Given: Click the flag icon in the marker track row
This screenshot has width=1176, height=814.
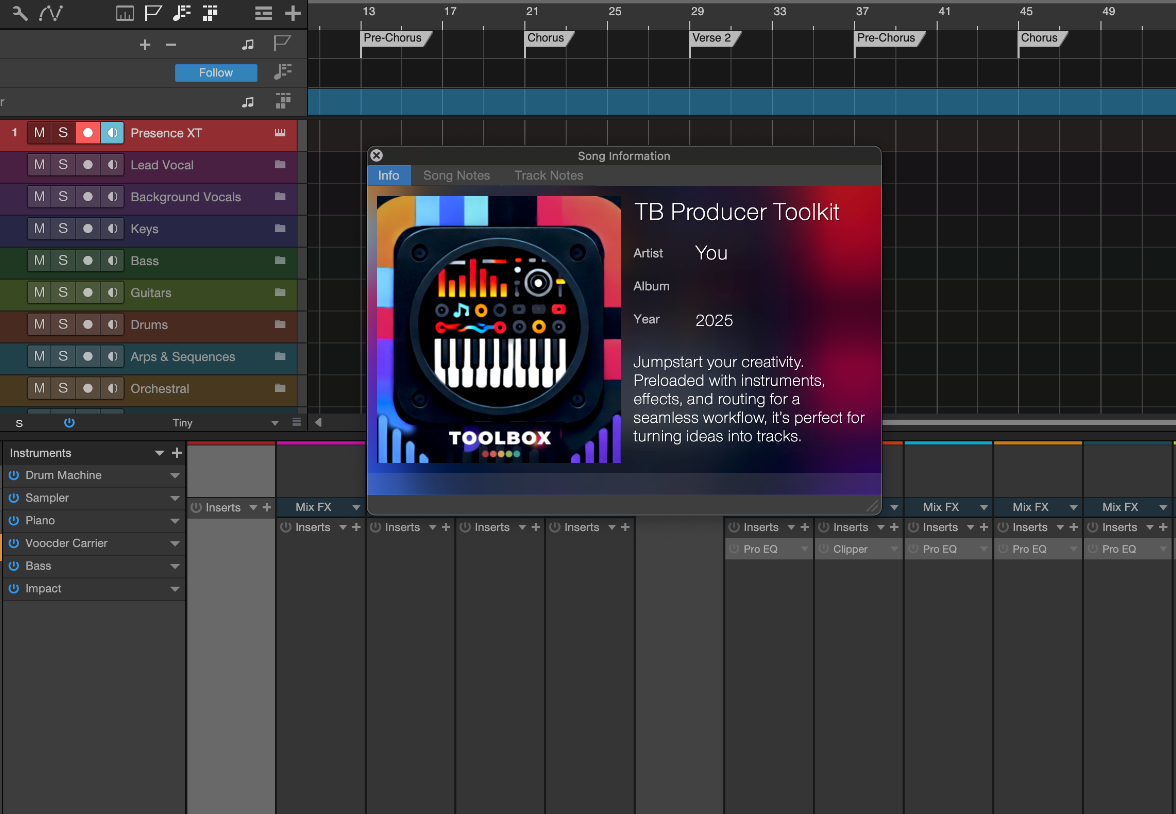Looking at the screenshot, I should click(x=282, y=44).
